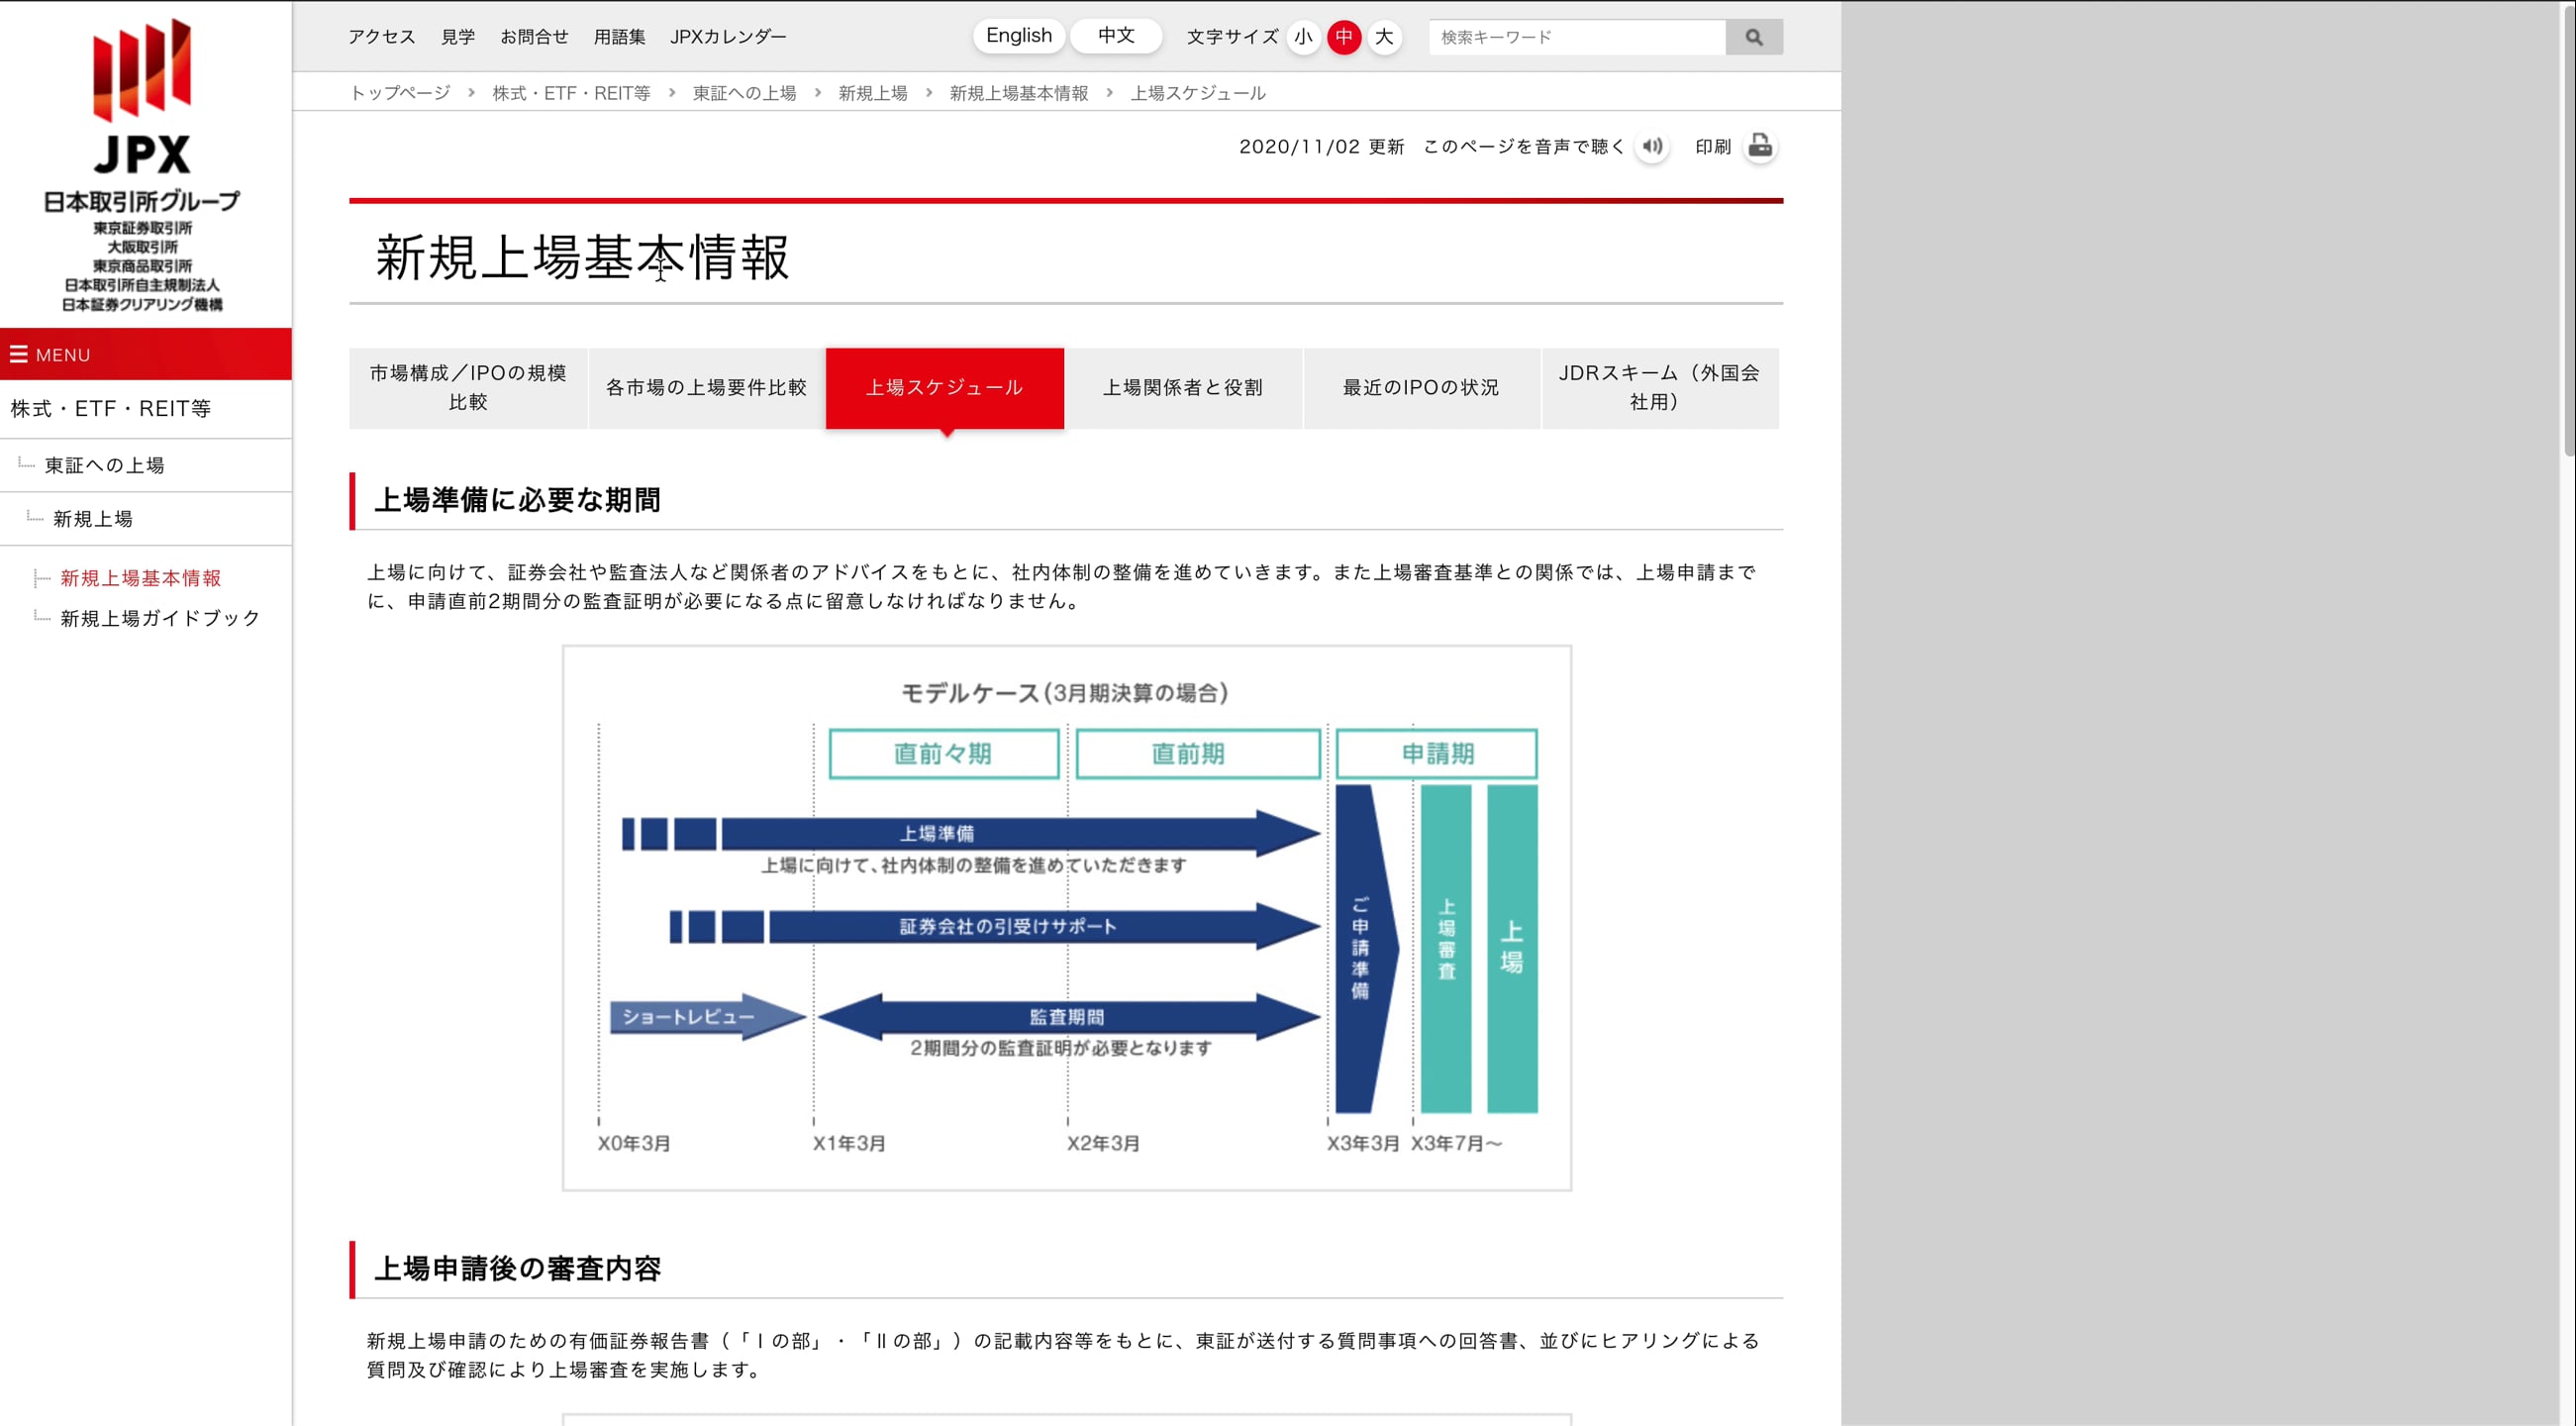Expand the 新規上場 sidebar item
This screenshot has width=2576, height=1426.
click(93, 518)
